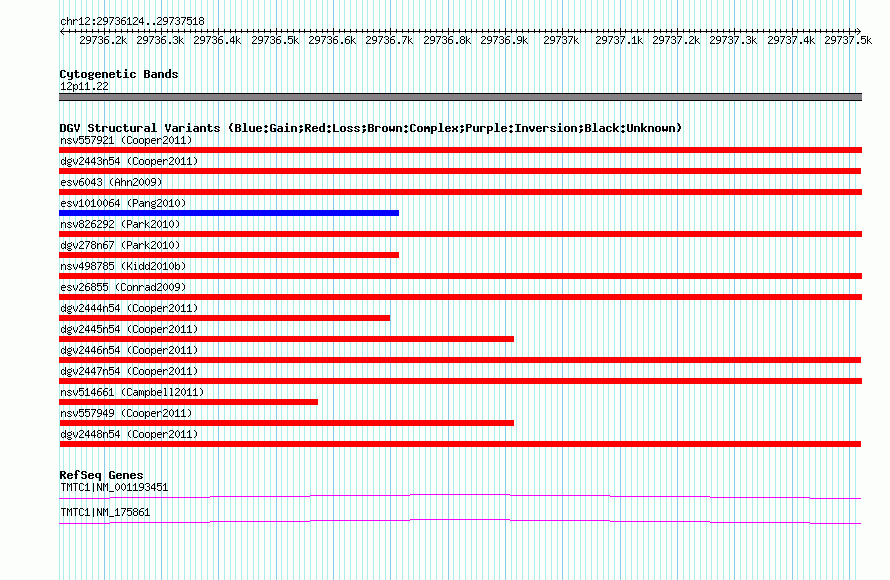The image size is (890, 580).
Task: Click the nsv557921 (Cooper2011) red loss bar
Action: click(460, 150)
